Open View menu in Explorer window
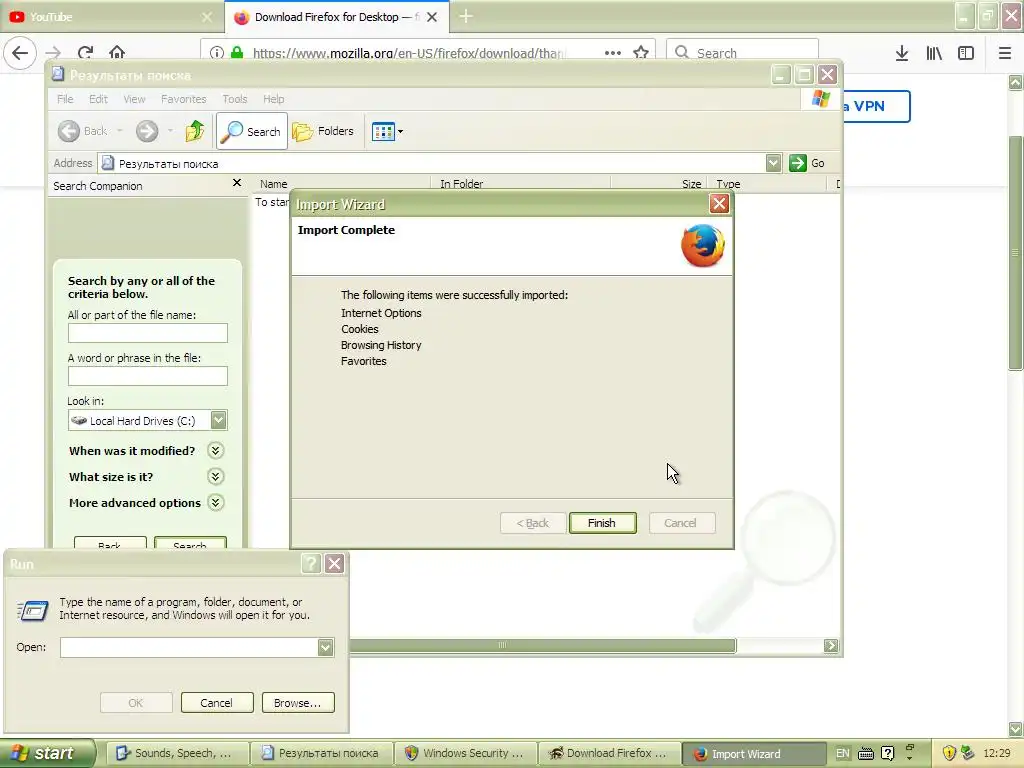This screenshot has width=1024, height=768. [x=134, y=99]
